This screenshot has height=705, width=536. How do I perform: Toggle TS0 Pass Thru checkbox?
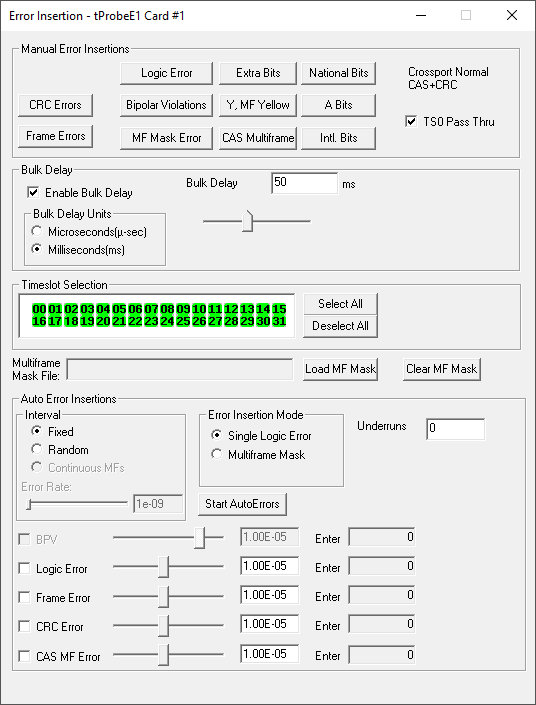coord(411,122)
